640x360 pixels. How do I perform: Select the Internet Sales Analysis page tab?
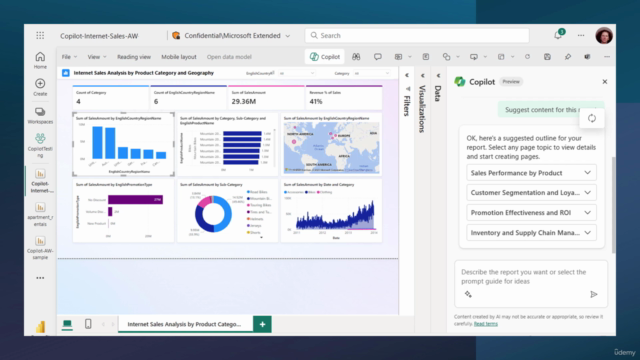184,324
